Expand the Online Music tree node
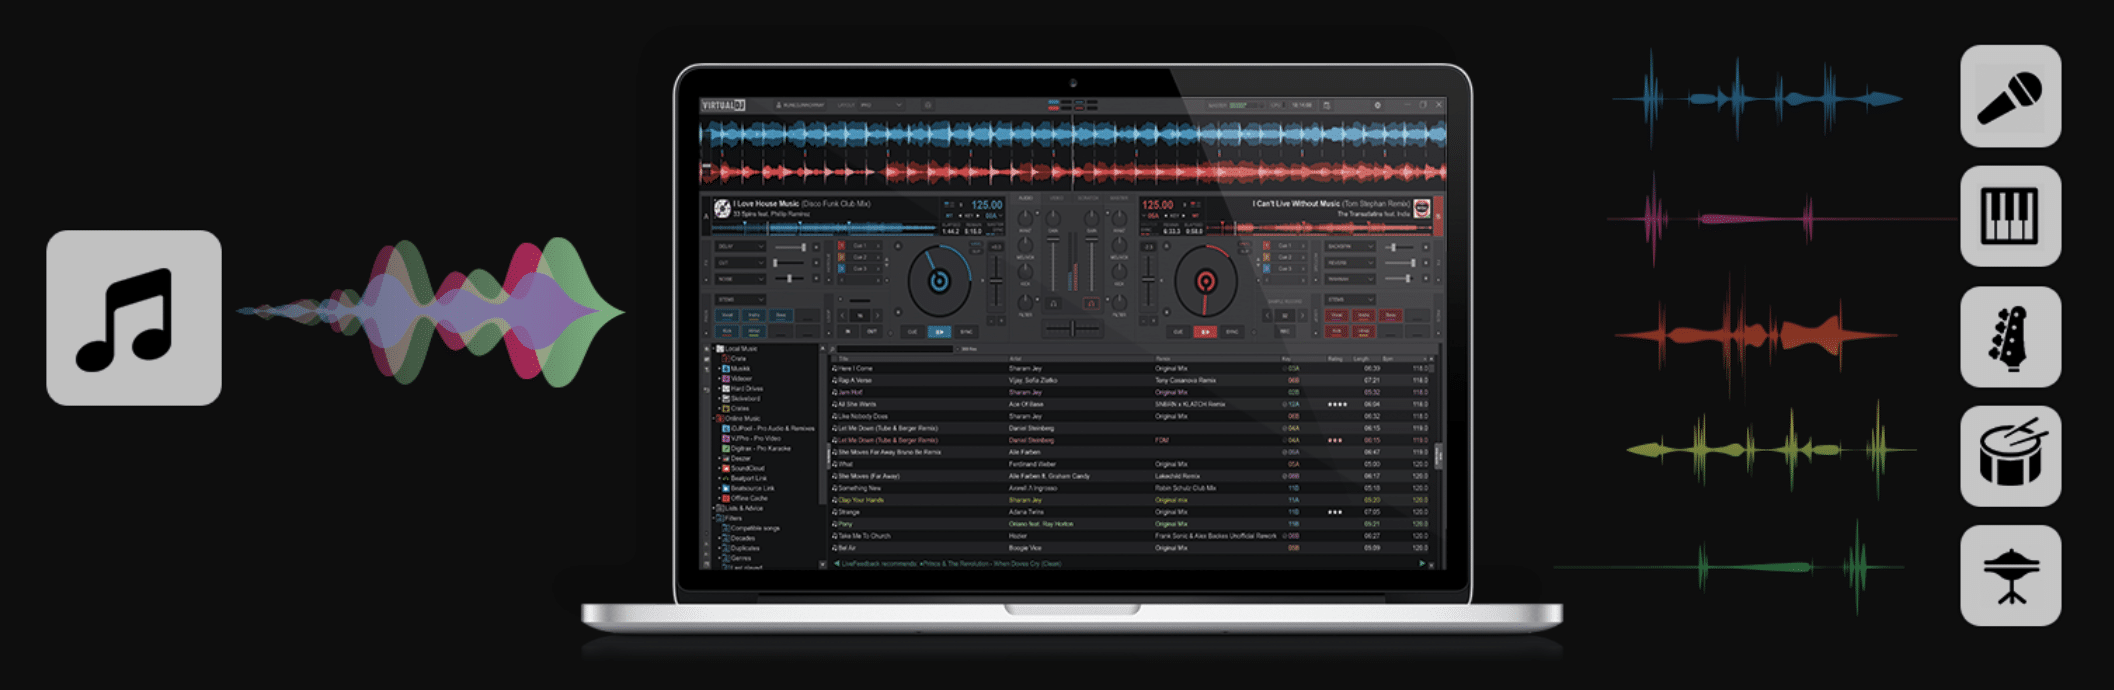Screen dimensions: 2114x690 coord(714,418)
